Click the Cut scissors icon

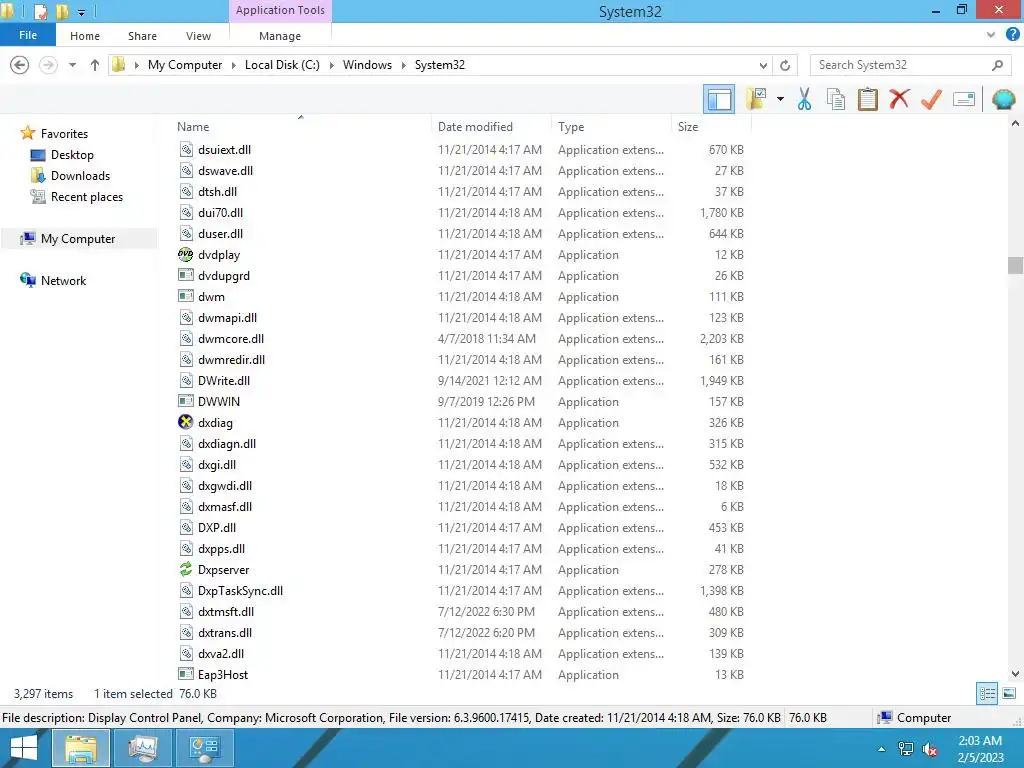click(x=804, y=99)
